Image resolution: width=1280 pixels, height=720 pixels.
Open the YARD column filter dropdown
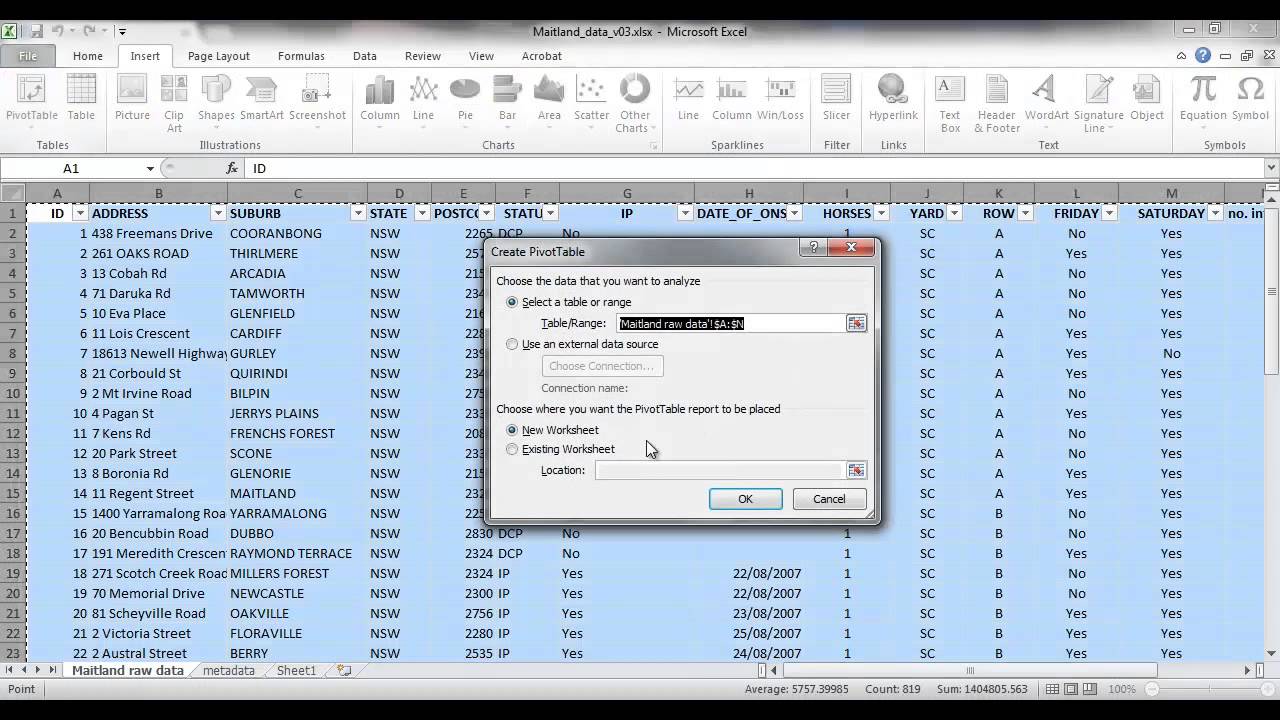coord(954,214)
